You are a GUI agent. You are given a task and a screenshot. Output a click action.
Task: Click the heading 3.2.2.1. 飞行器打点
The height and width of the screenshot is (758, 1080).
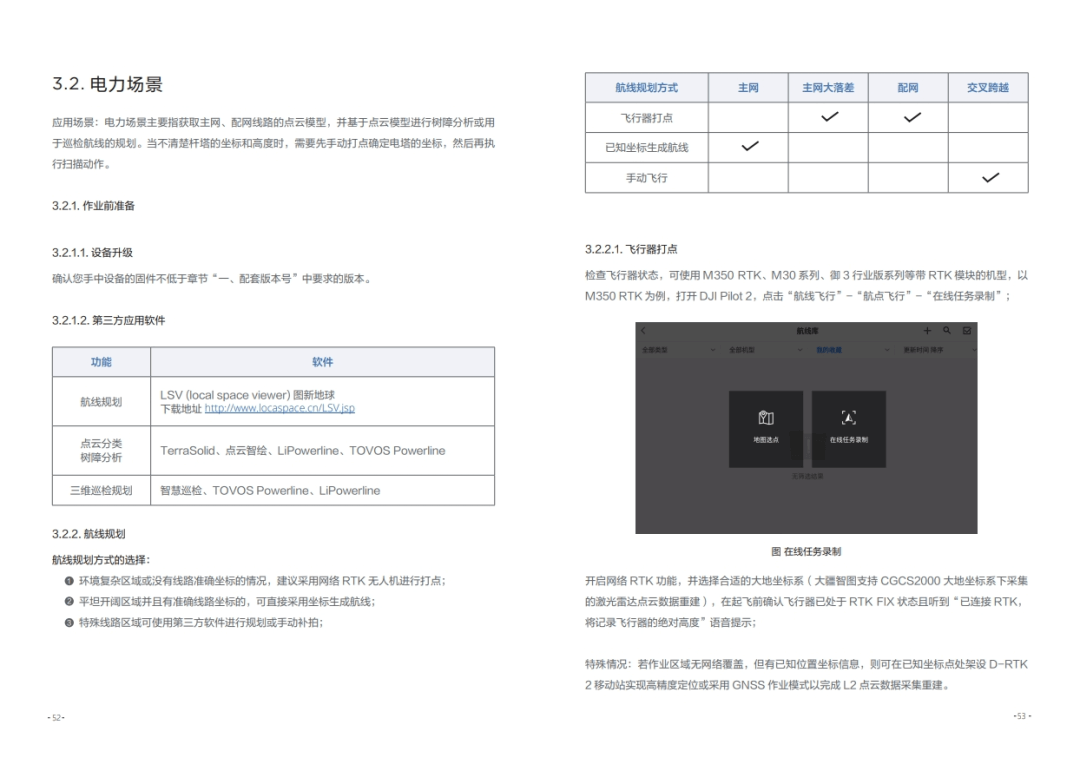pyautogui.click(x=631, y=249)
